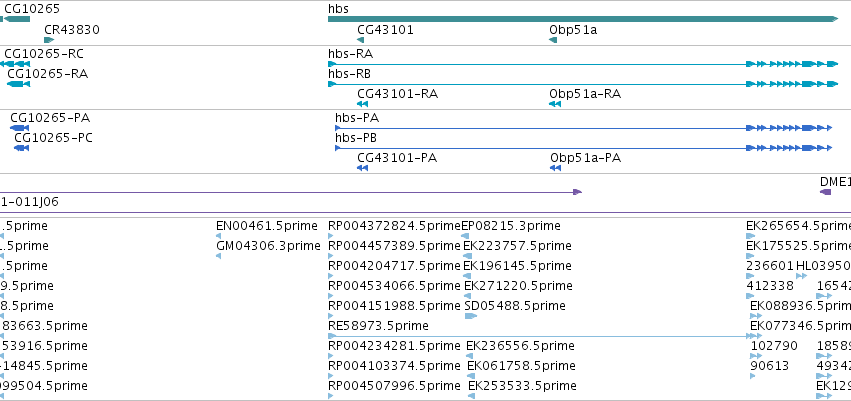The image size is (851, 401).
Task: Select the GM04306.3prime EST arrow
Action: tap(218, 256)
